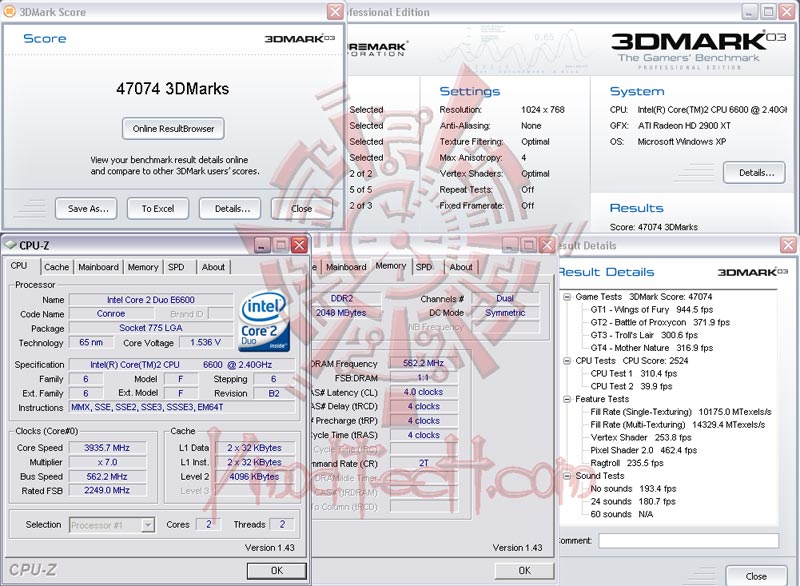Image resolution: width=800 pixels, height=586 pixels.
Task: Open System Details in 3DMark main window
Action: (754, 172)
